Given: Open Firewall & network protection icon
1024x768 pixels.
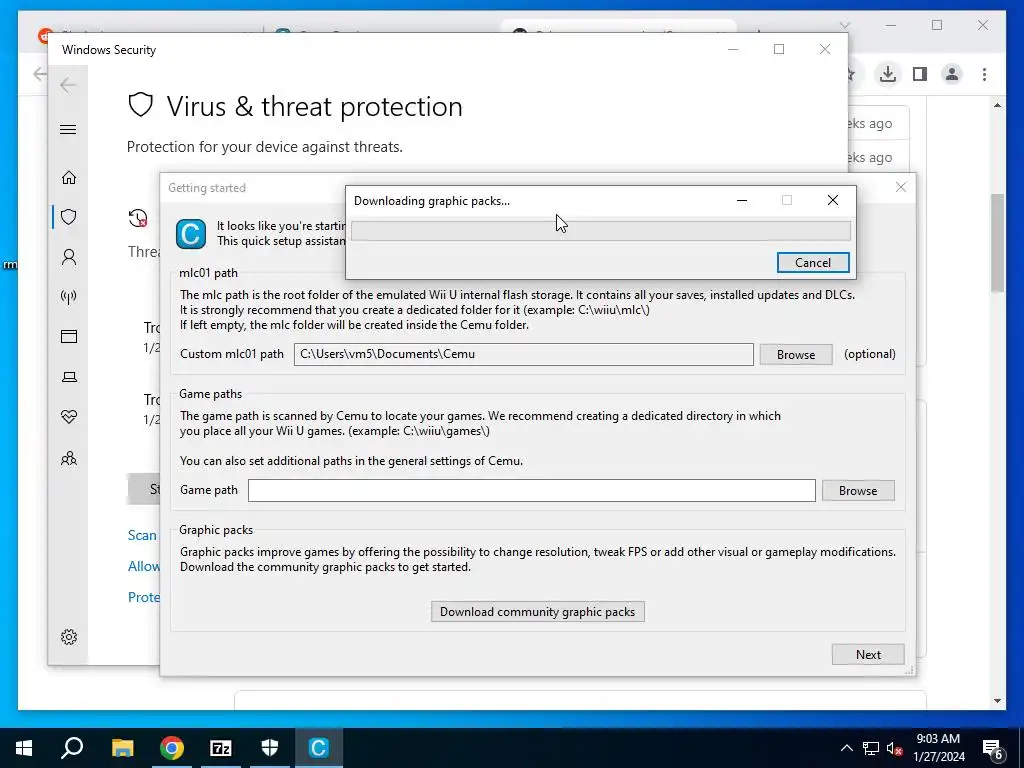Looking at the screenshot, I should 69,297.
